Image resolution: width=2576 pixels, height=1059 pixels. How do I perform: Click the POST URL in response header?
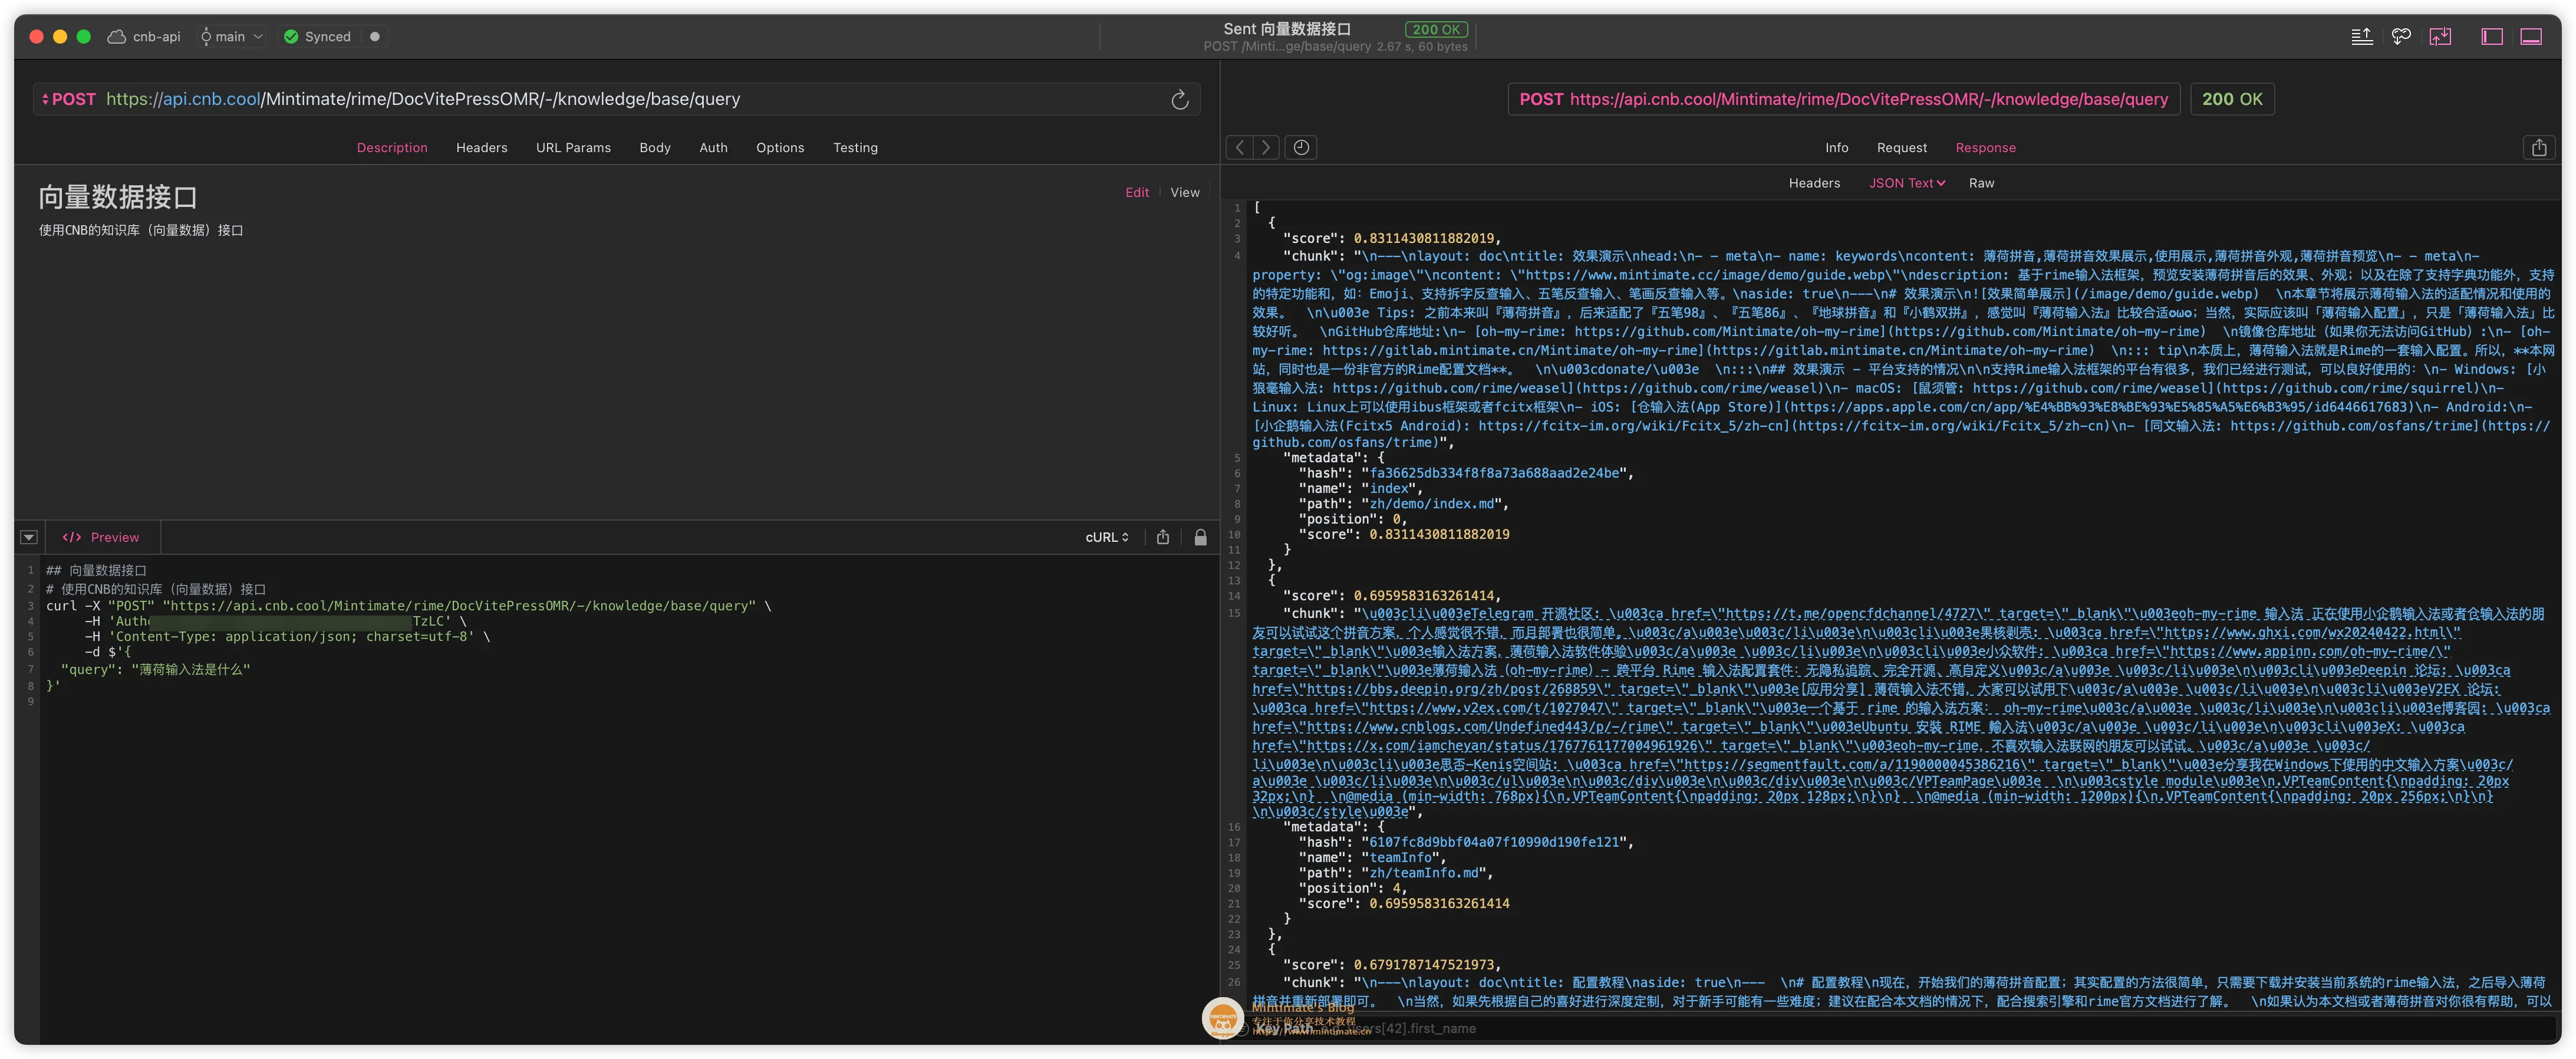click(1843, 99)
